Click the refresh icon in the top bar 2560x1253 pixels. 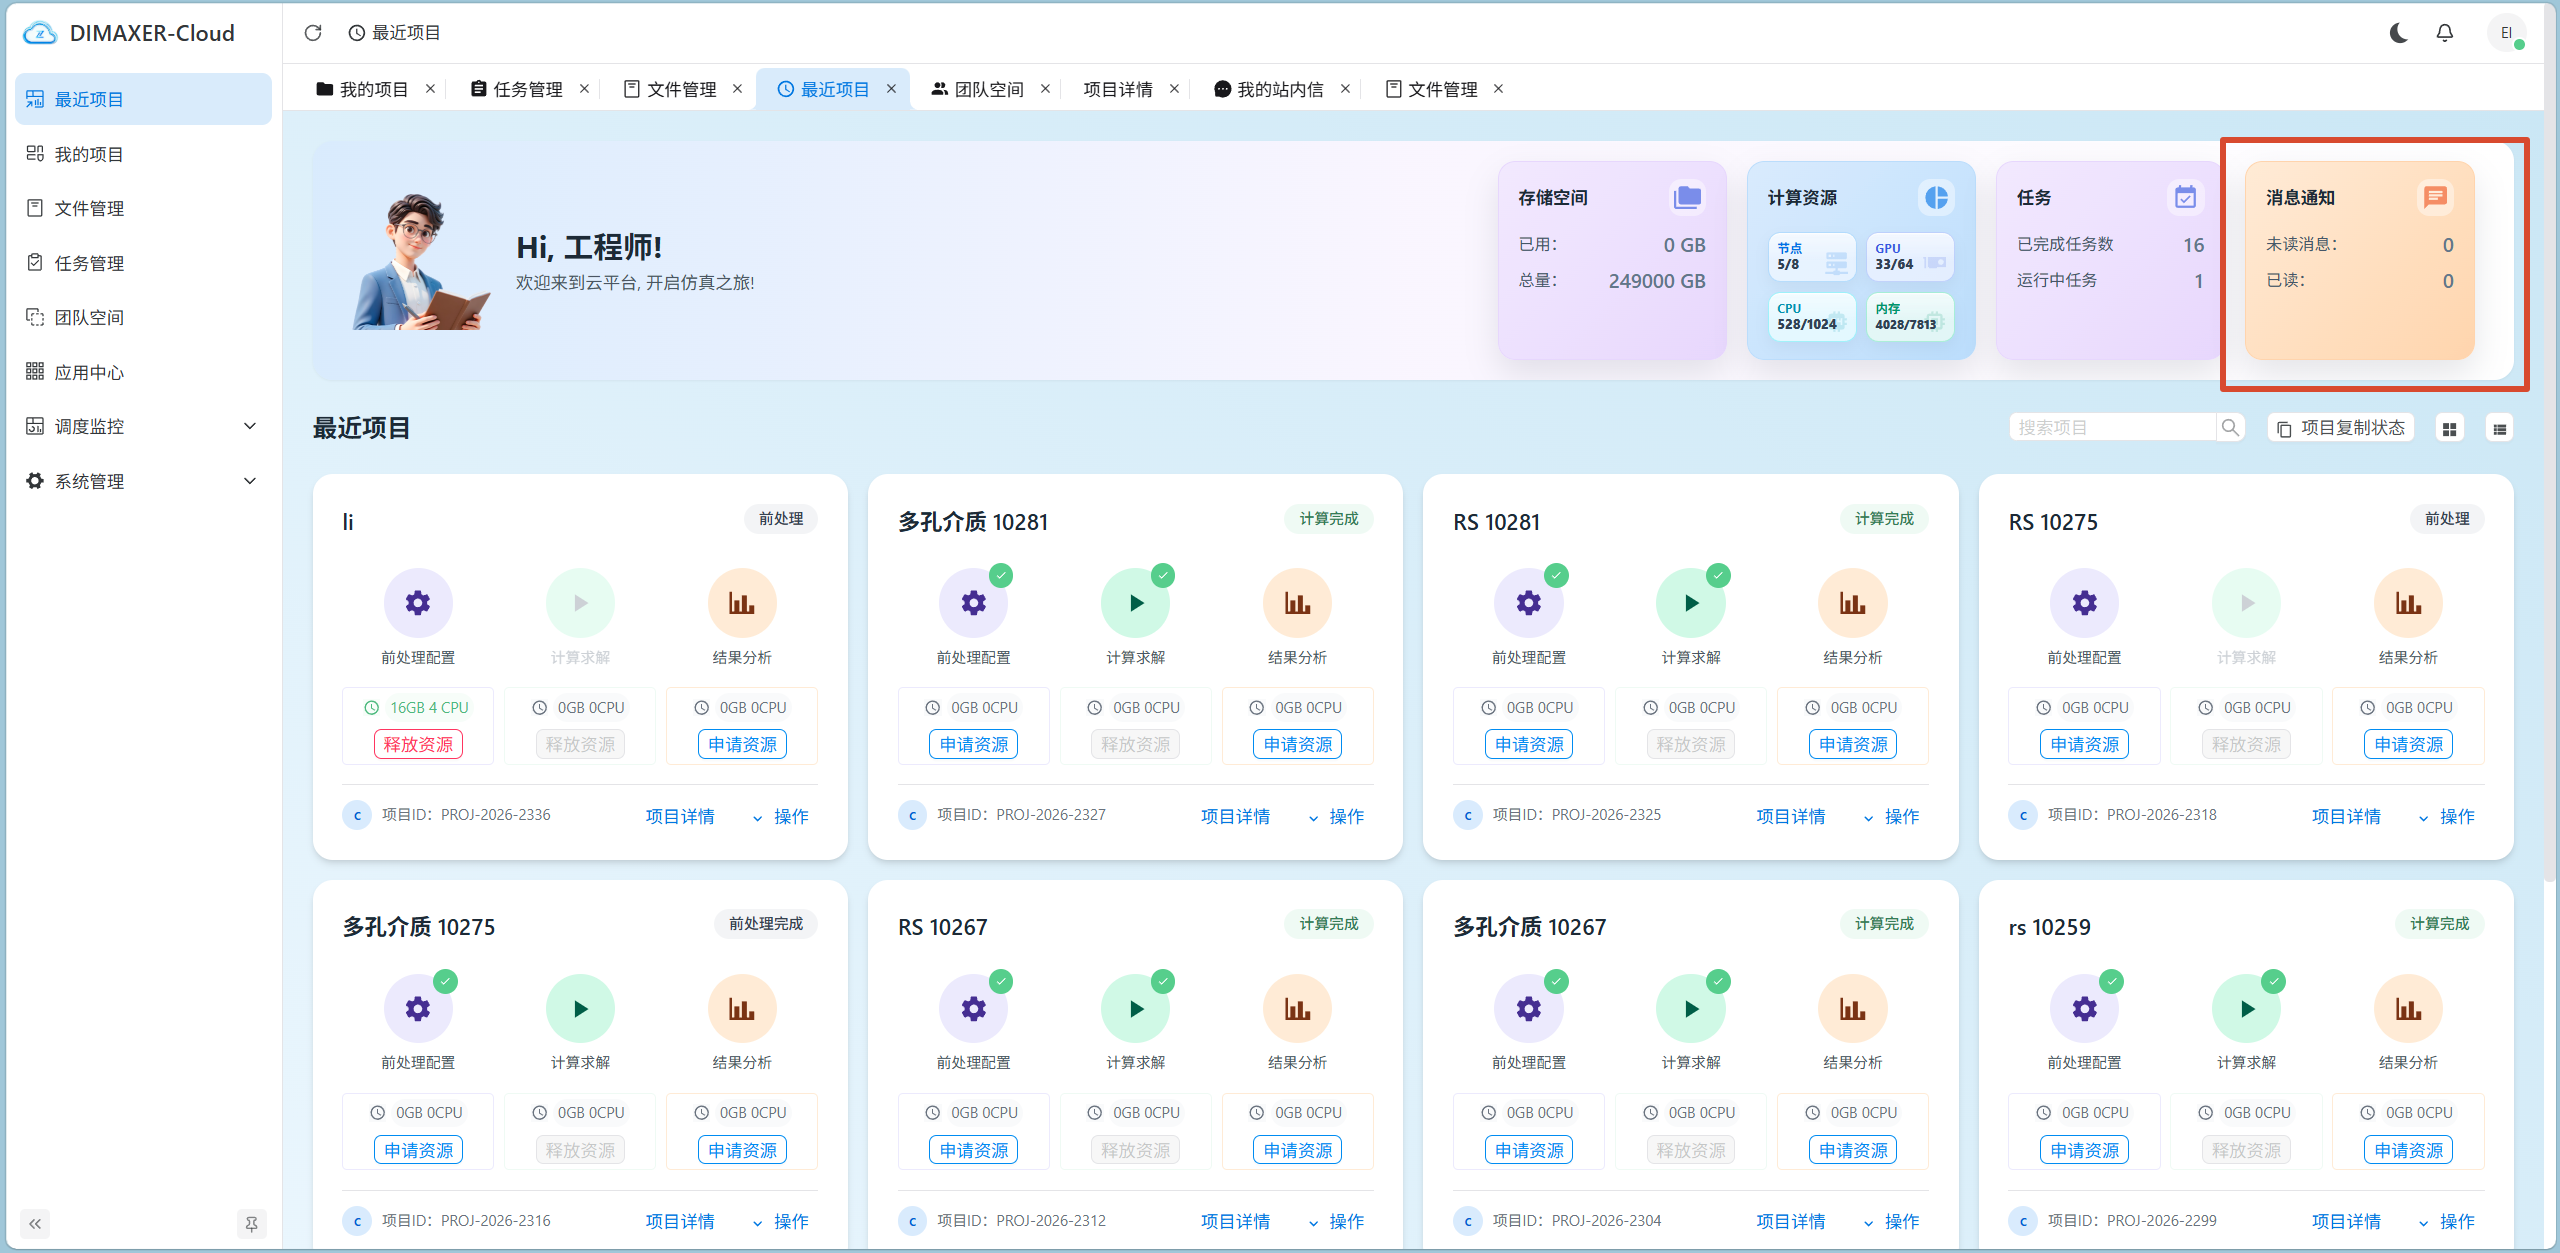tap(313, 33)
